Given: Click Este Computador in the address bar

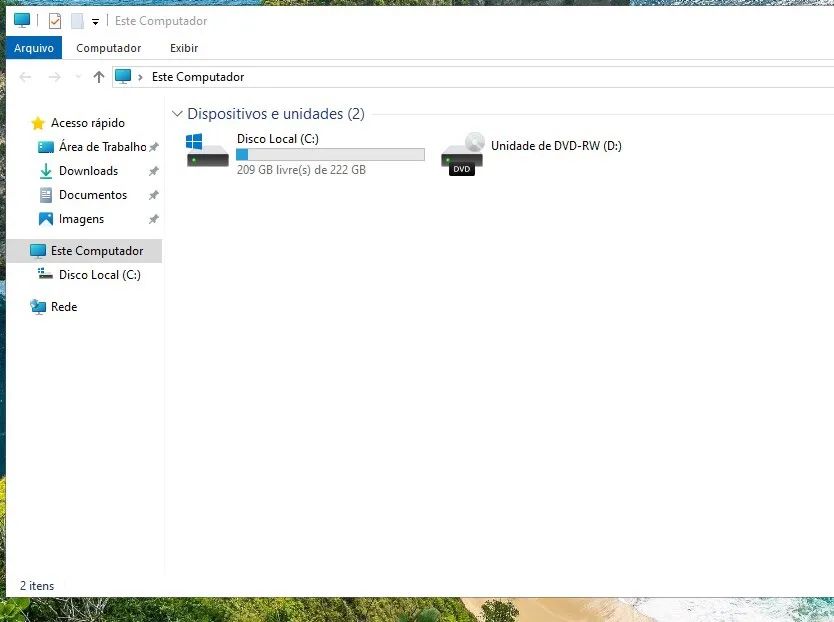Looking at the screenshot, I should (x=198, y=77).
